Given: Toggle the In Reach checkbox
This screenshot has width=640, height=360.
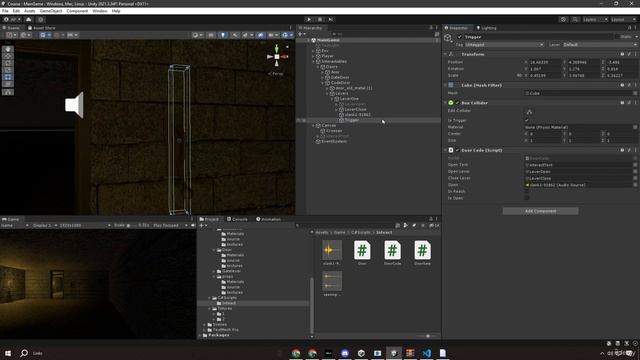Looking at the screenshot, I should click(527, 191).
